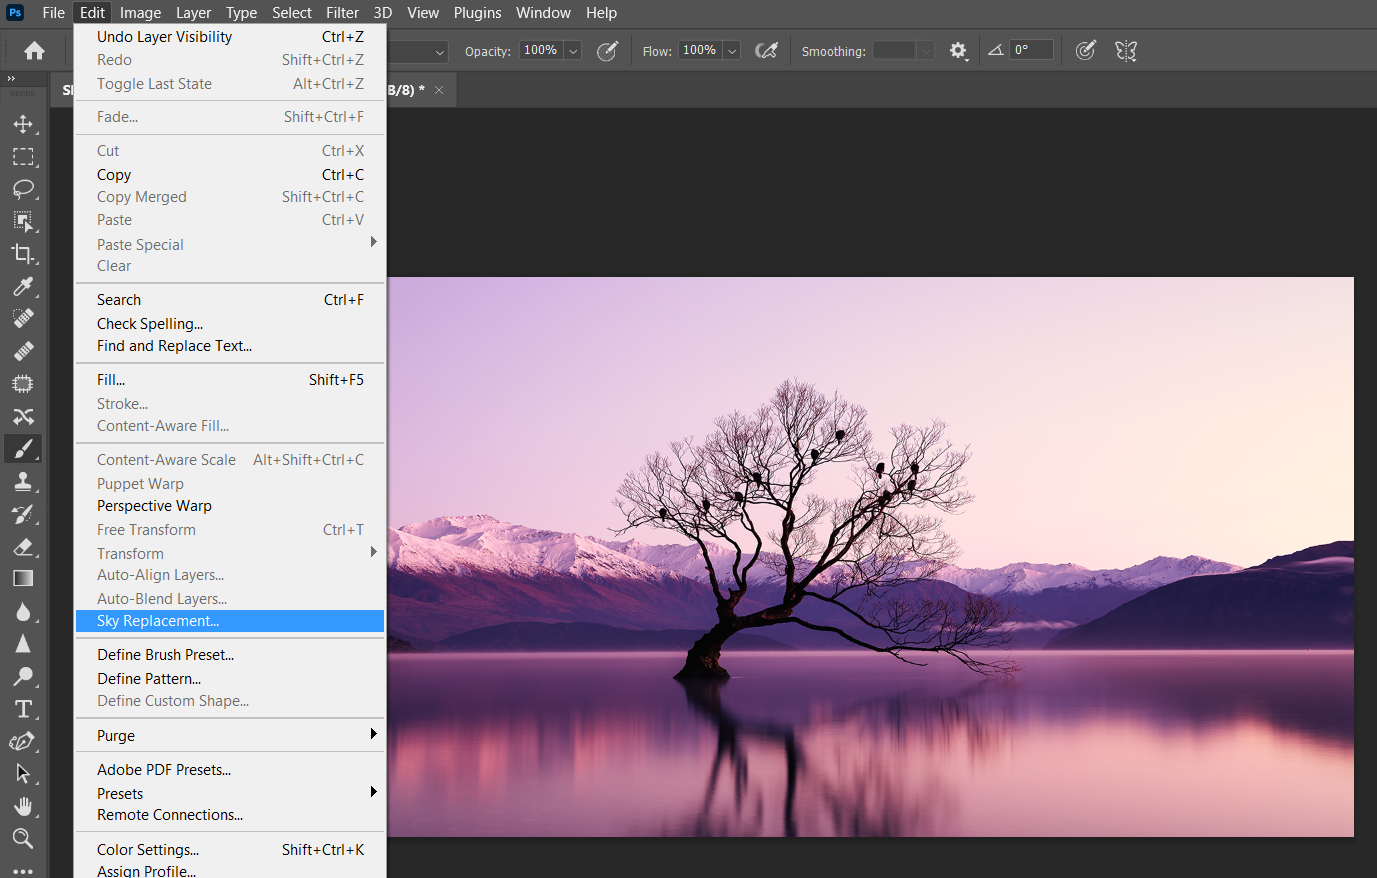Select the Move tool
Screen dimensions: 1377x878
click(23, 124)
